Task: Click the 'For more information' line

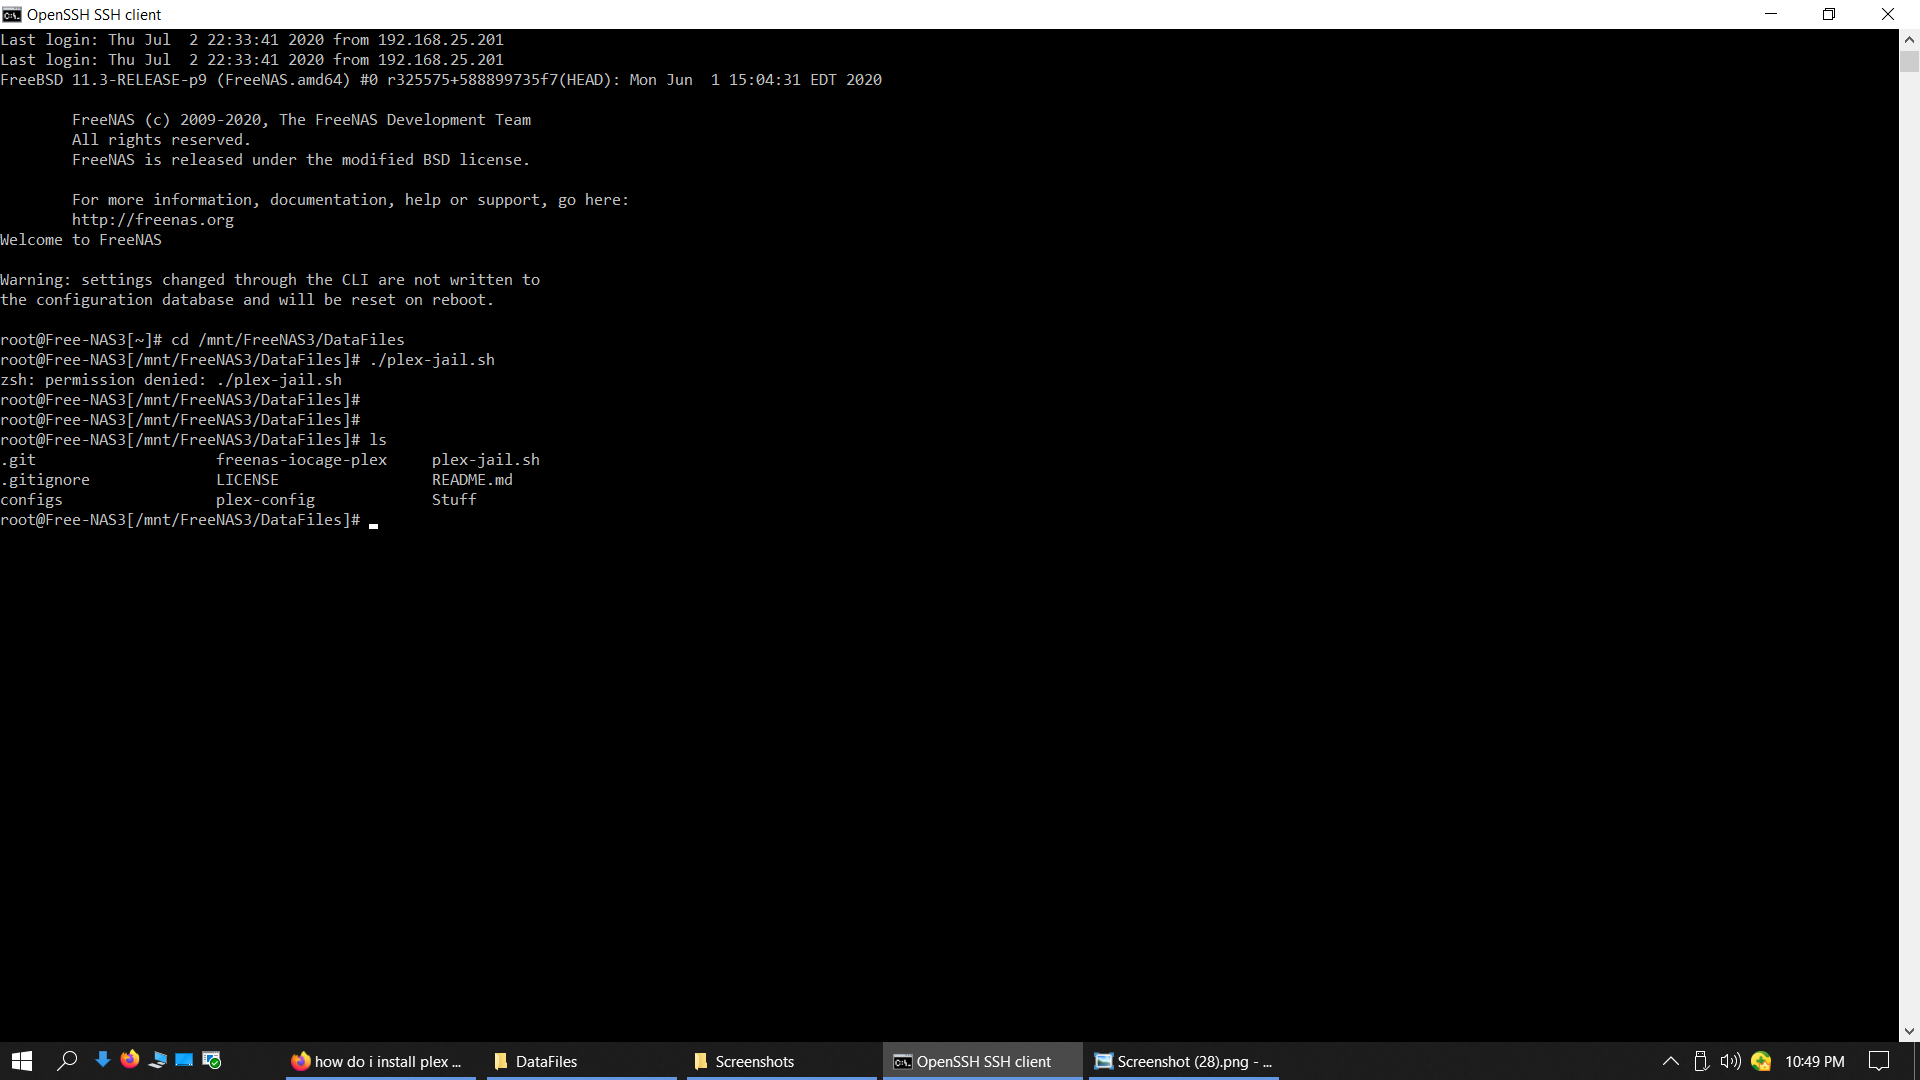Action: [350, 200]
